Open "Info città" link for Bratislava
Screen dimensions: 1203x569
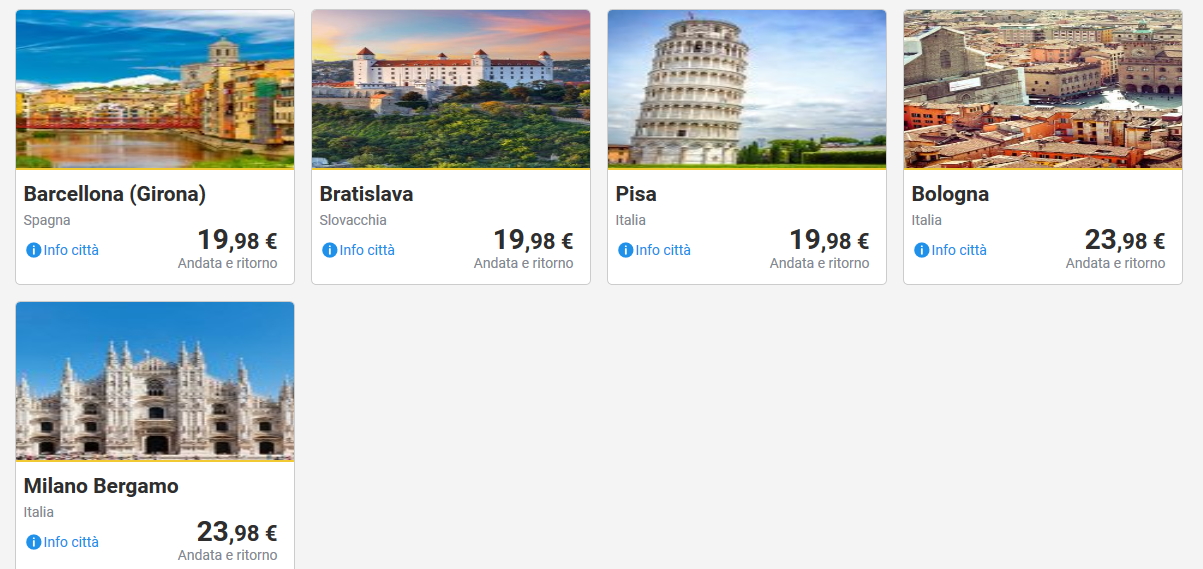point(367,250)
